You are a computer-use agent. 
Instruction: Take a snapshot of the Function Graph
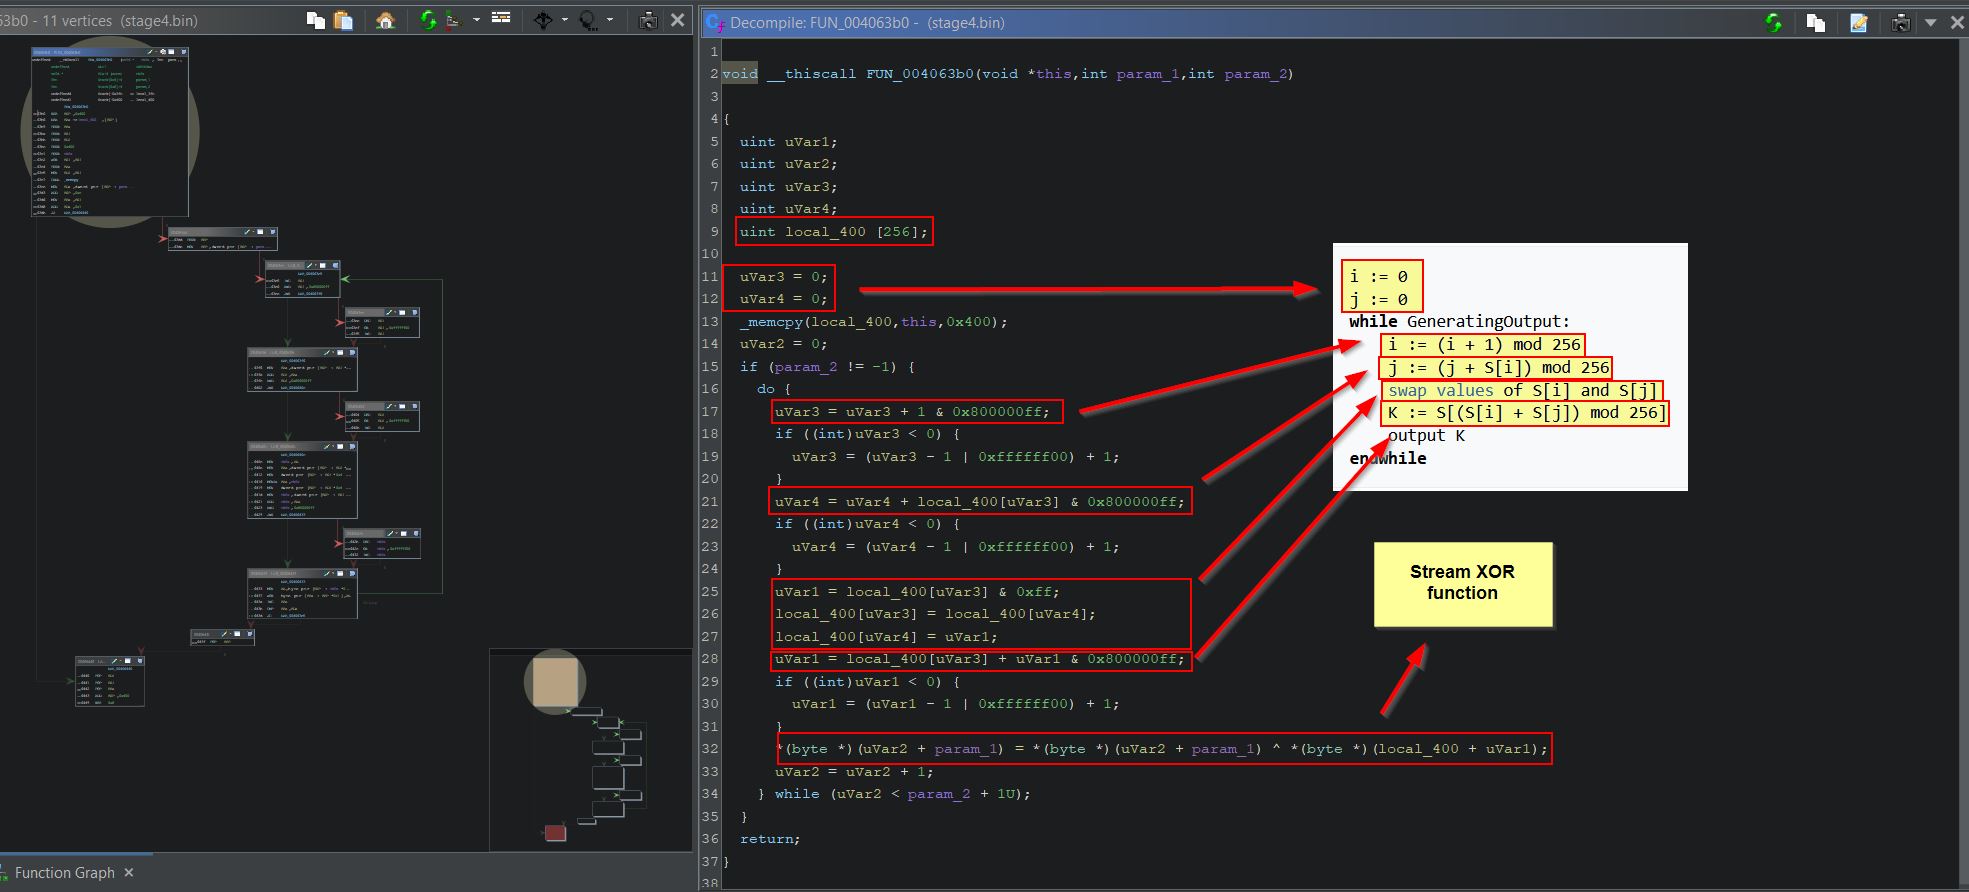[648, 20]
